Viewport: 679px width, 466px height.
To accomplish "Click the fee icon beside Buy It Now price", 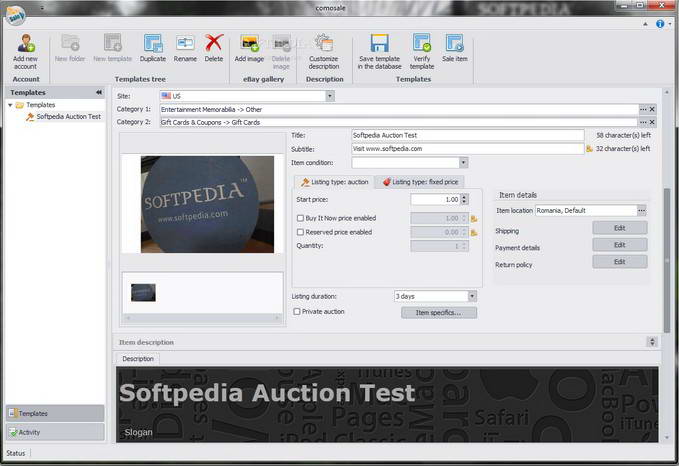I will click(474, 219).
